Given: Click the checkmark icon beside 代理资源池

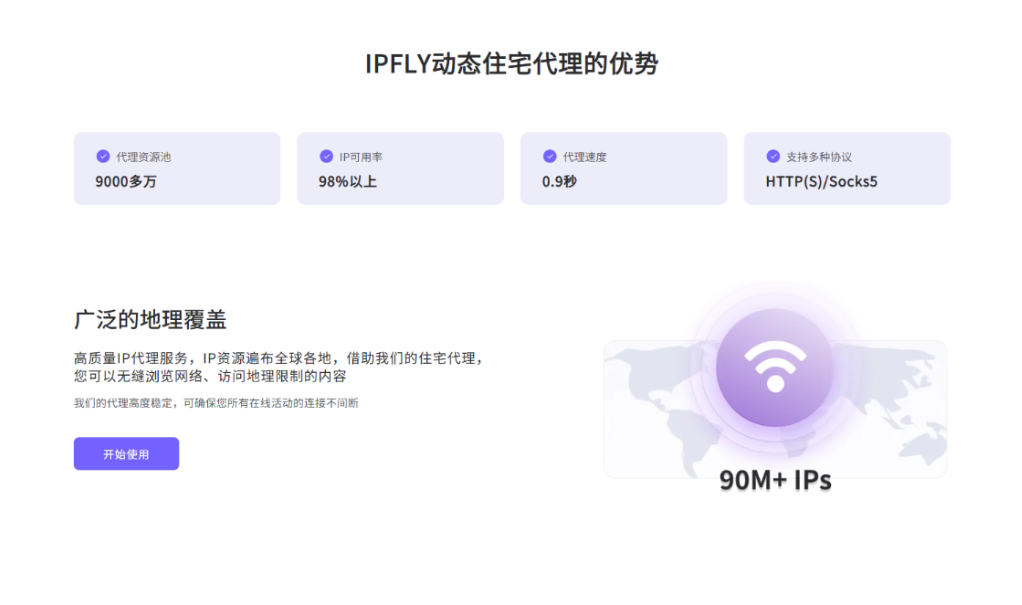Looking at the screenshot, I should [101, 156].
